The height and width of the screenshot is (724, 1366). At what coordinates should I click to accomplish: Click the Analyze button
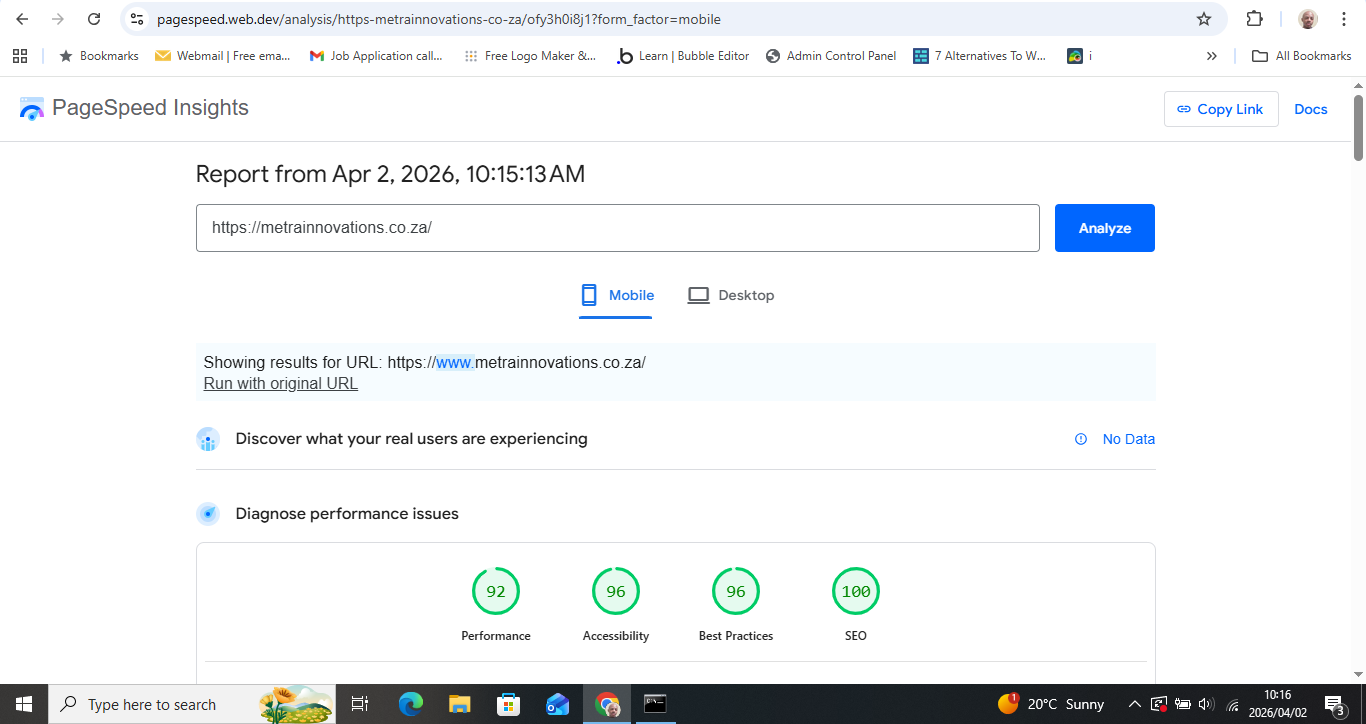click(x=1104, y=227)
